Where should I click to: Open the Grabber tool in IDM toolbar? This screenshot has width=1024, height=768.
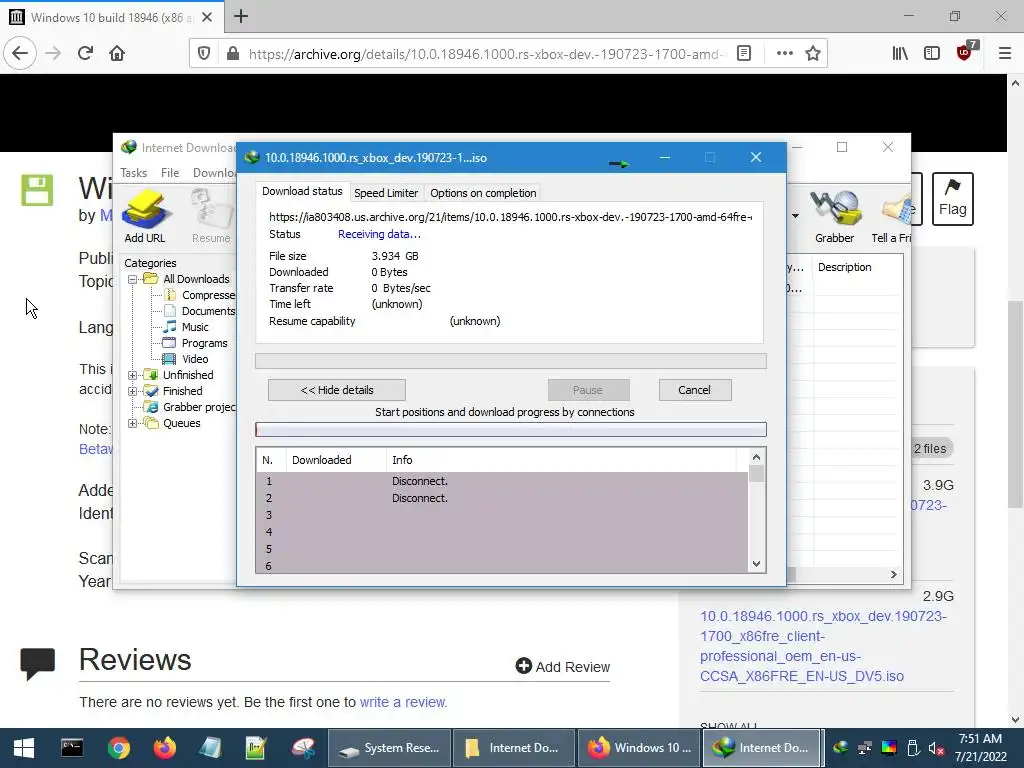(834, 216)
